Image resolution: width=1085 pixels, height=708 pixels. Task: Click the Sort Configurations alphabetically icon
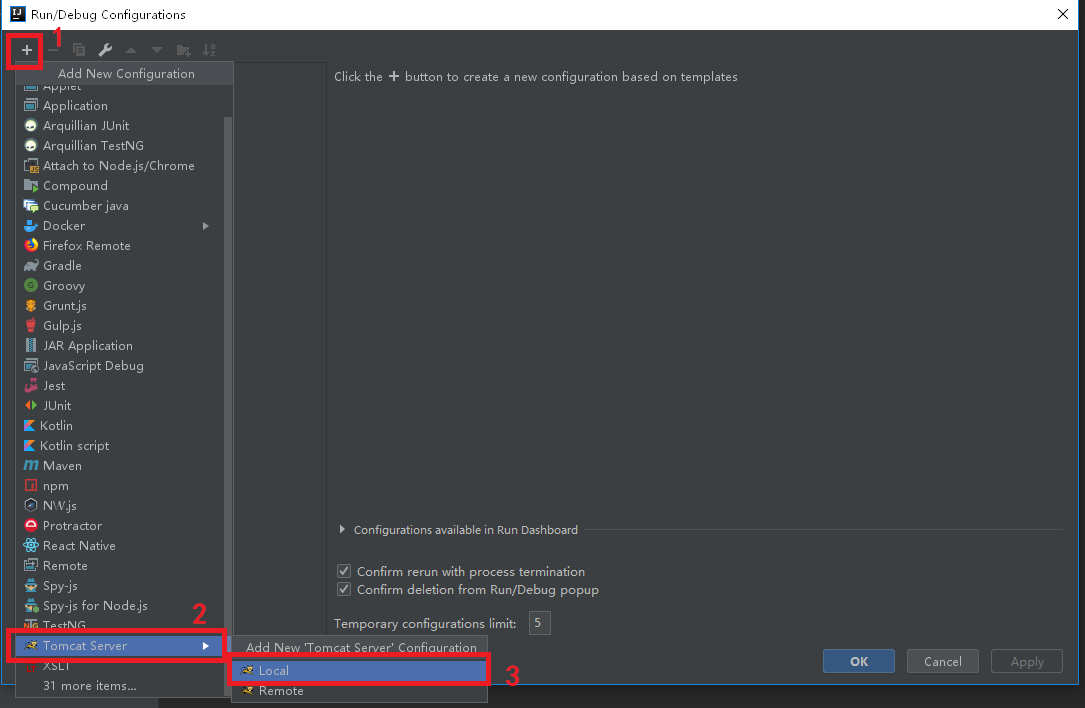pyautogui.click(x=209, y=50)
